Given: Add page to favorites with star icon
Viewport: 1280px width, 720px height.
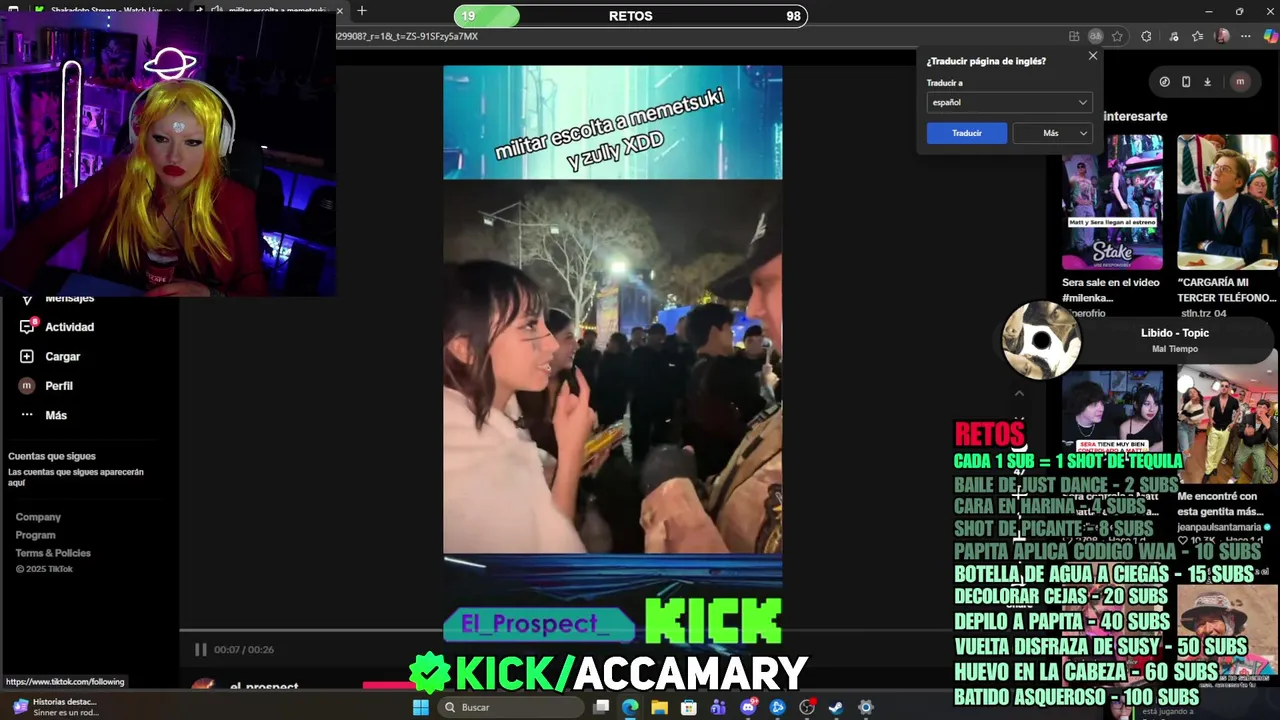Looking at the screenshot, I should click(x=1117, y=36).
